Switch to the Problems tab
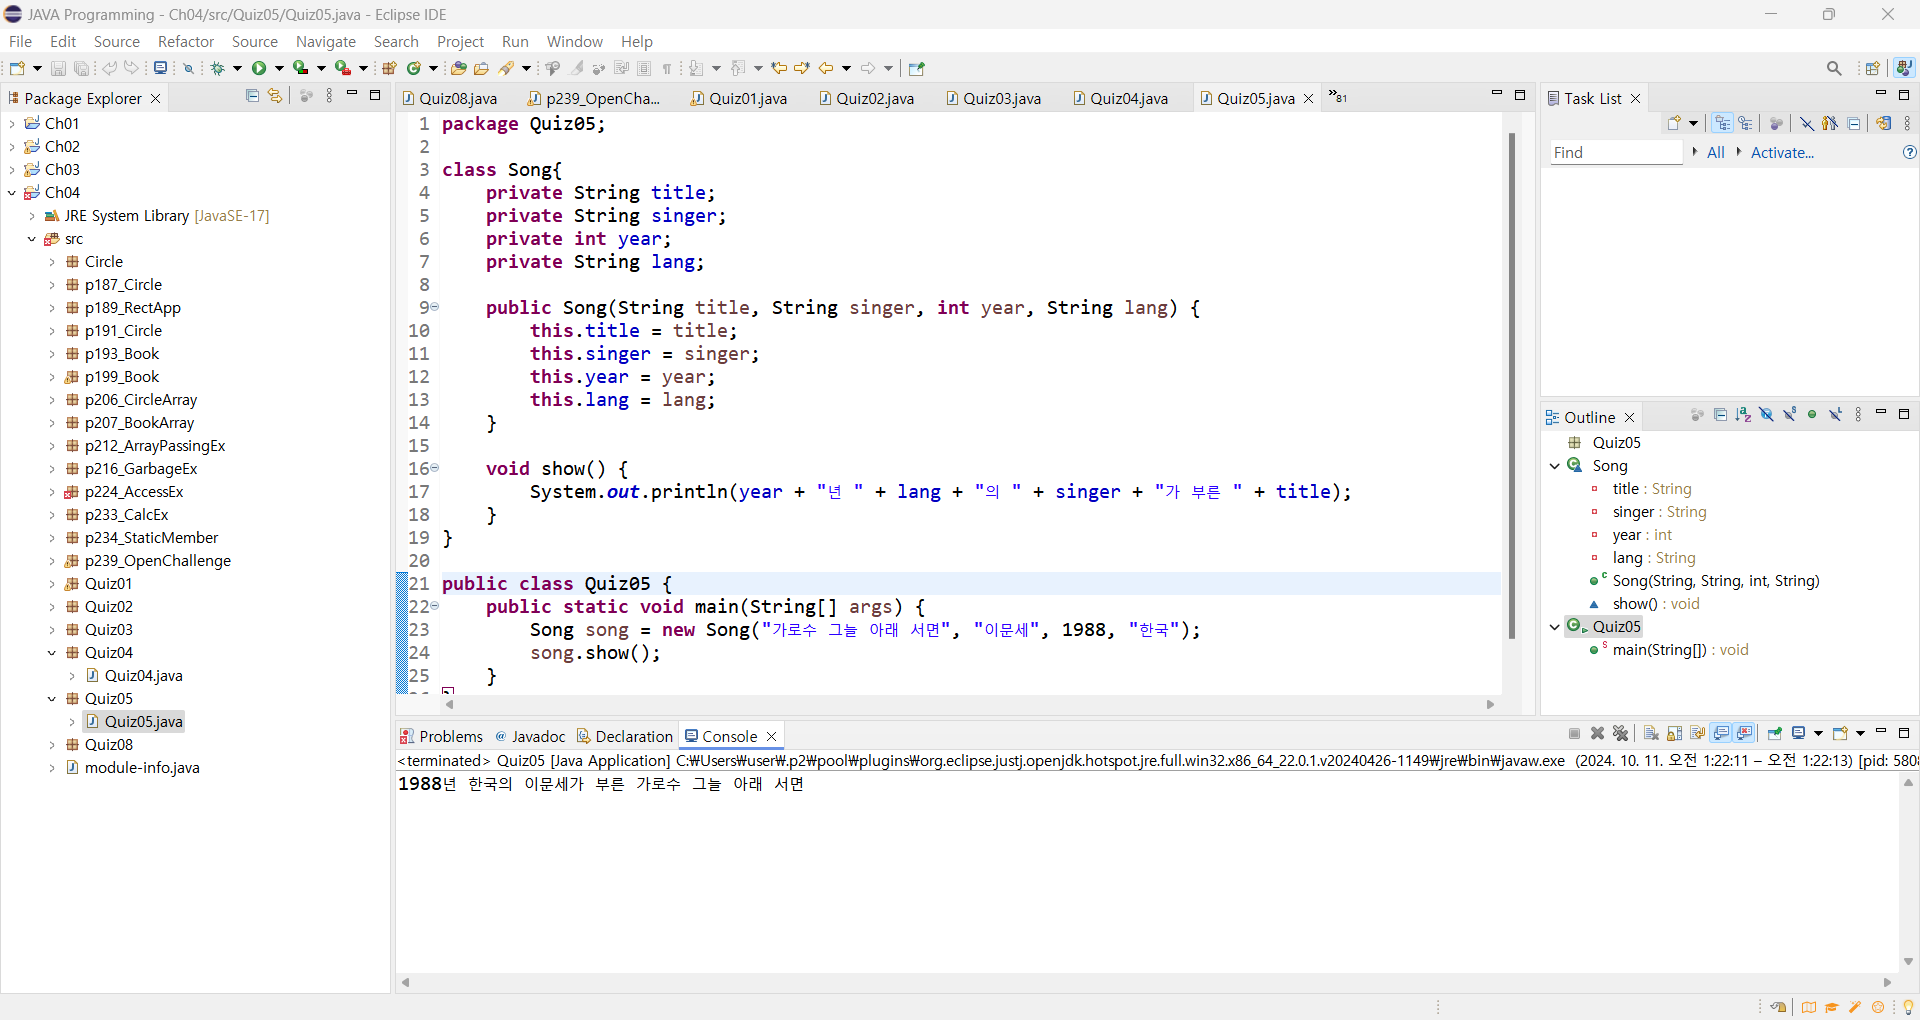Image resolution: width=1920 pixels, height=1020 pixels. click(x=441, y=736)
